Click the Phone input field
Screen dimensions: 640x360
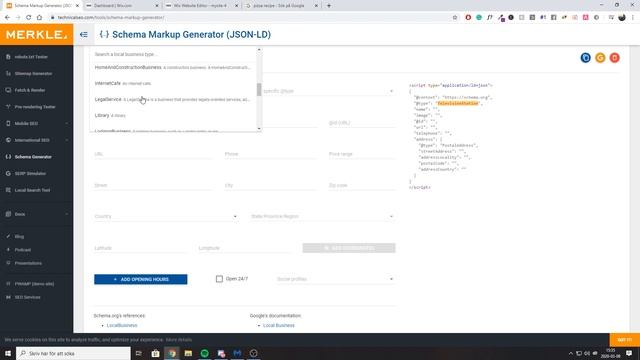tap(270, 154)
